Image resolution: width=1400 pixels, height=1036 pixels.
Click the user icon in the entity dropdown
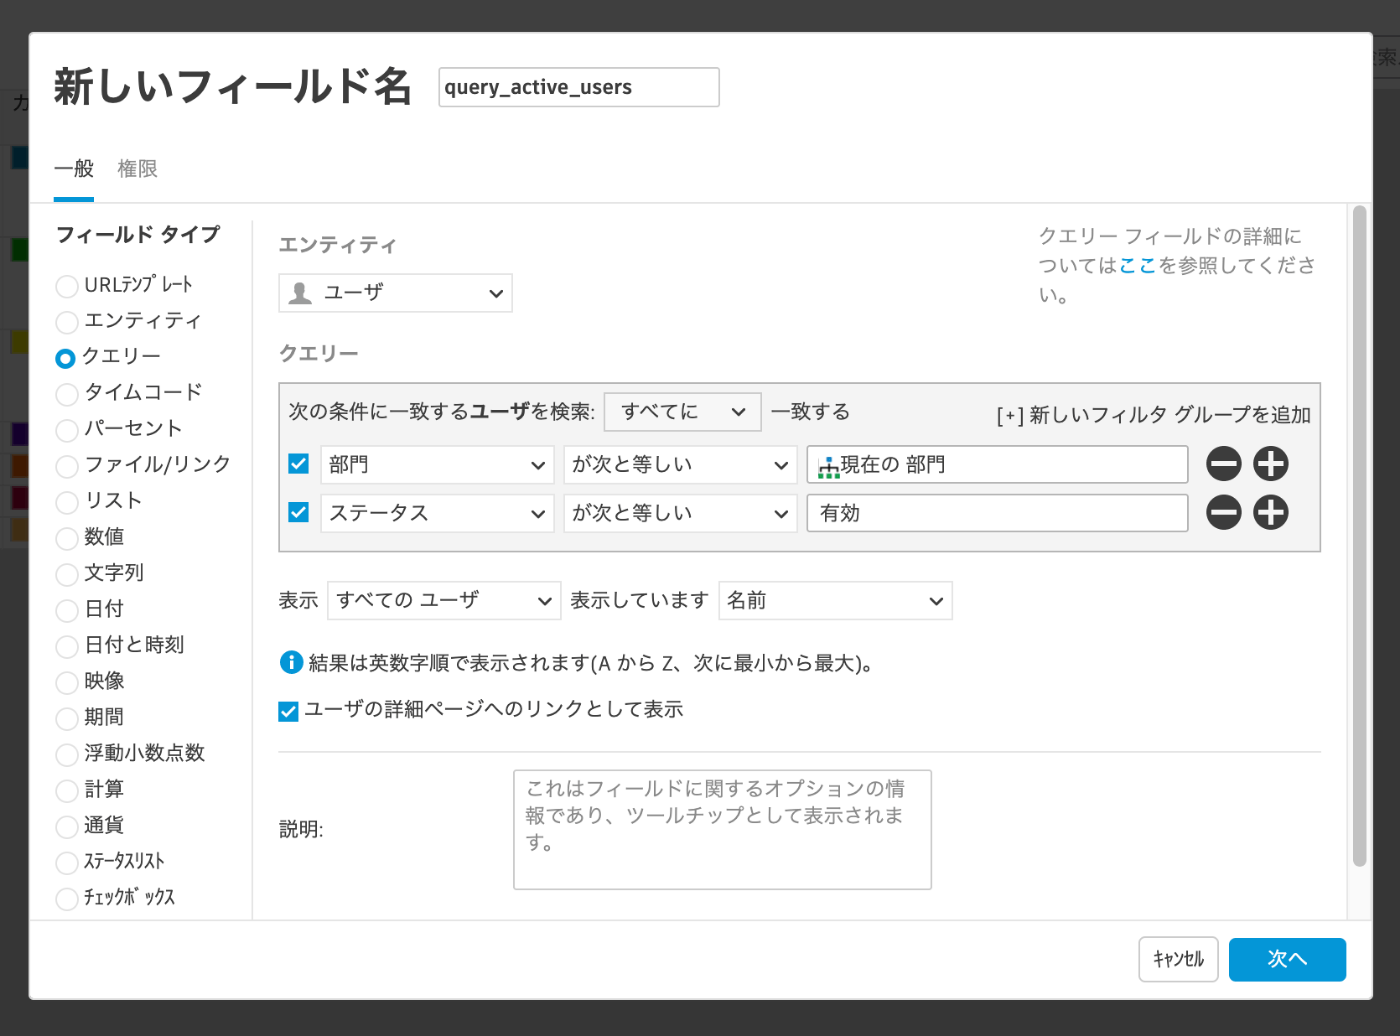pyautogui.click(x=300, y=293)
